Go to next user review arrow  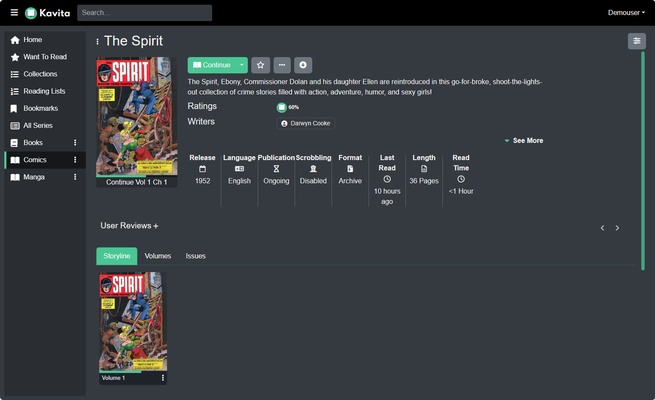click(617, 228)
